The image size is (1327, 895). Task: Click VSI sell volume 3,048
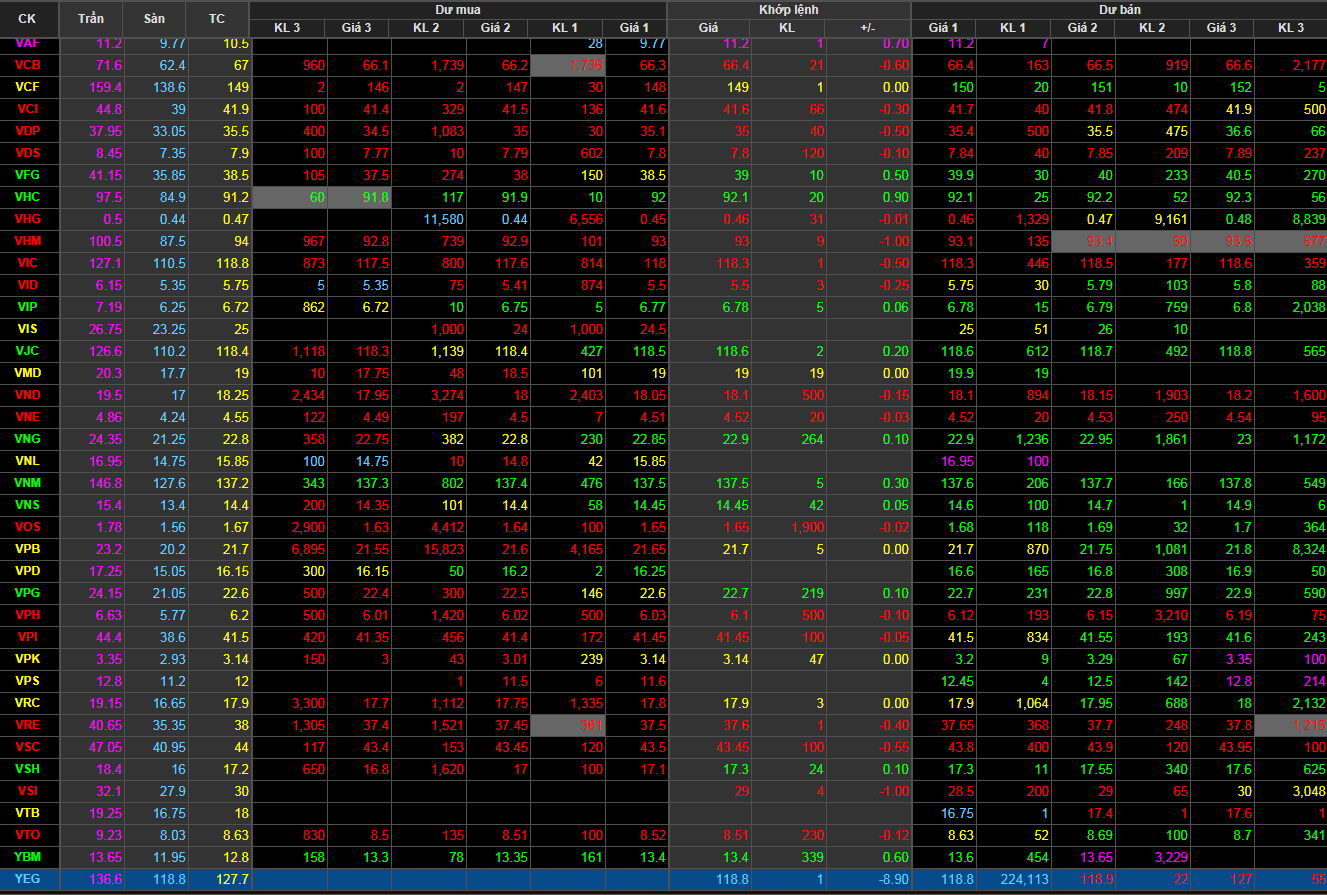coord(1307,791)
